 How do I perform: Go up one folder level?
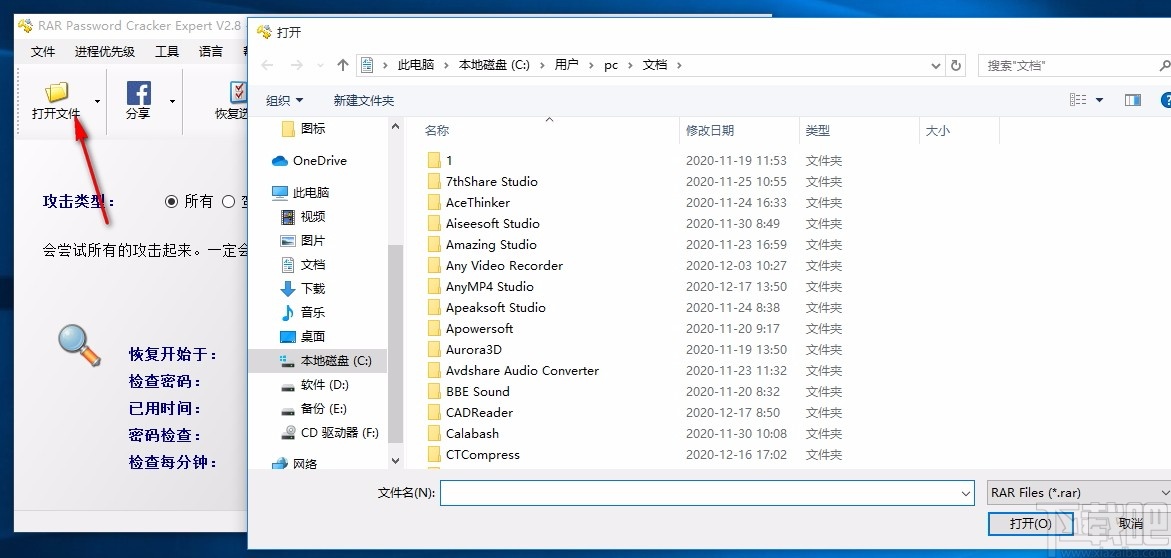[343, 65]
